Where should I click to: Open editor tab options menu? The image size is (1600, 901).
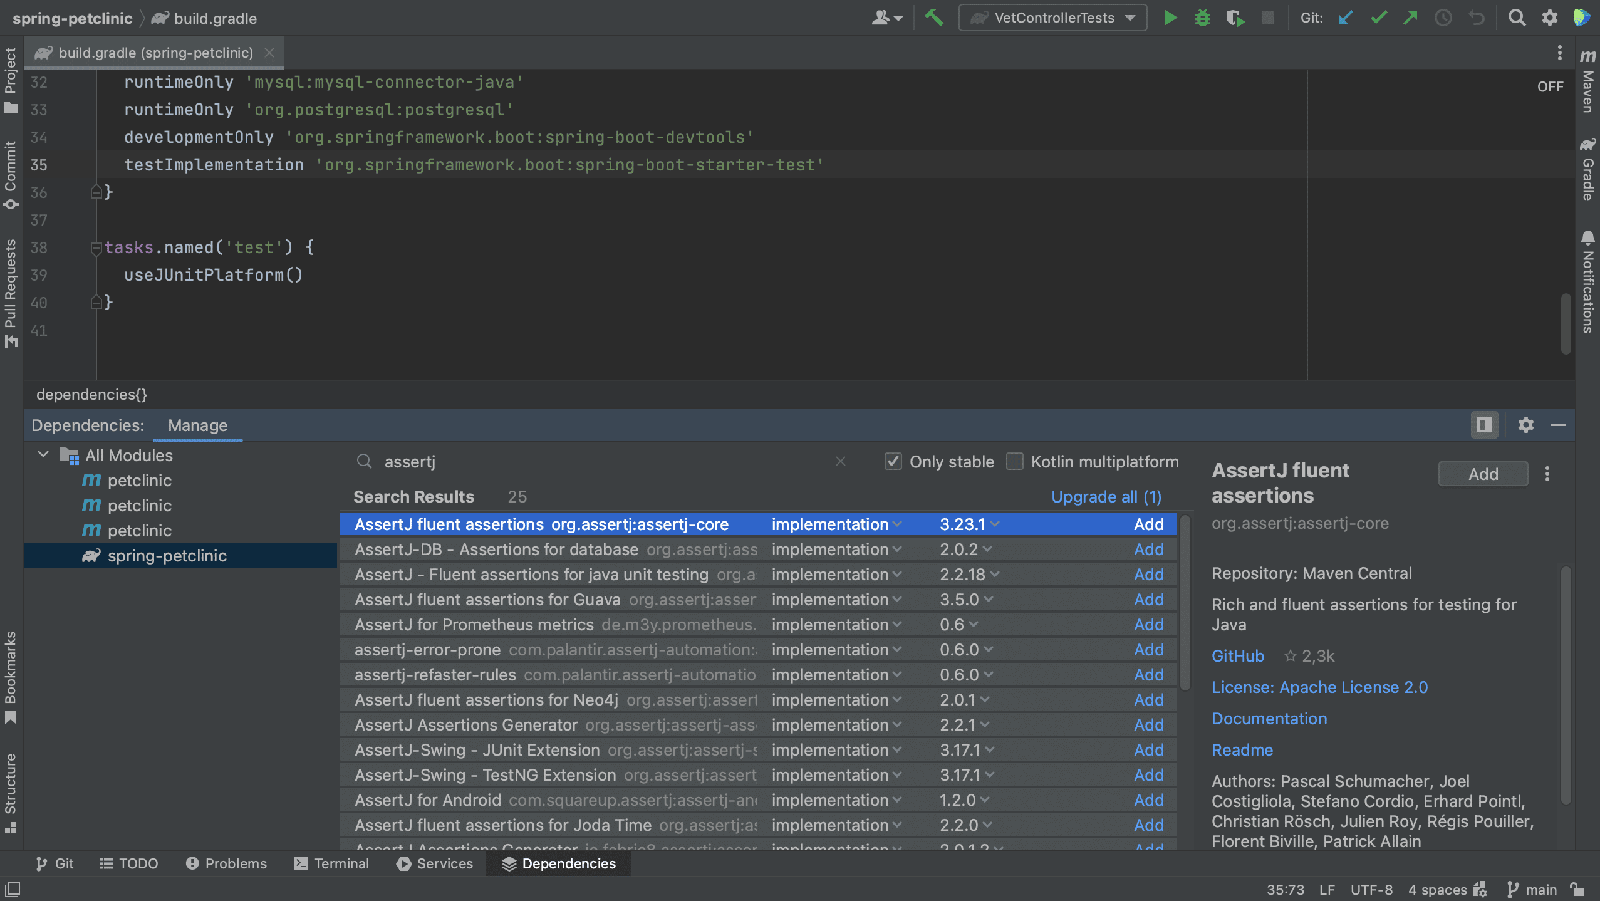[1559, 53]
